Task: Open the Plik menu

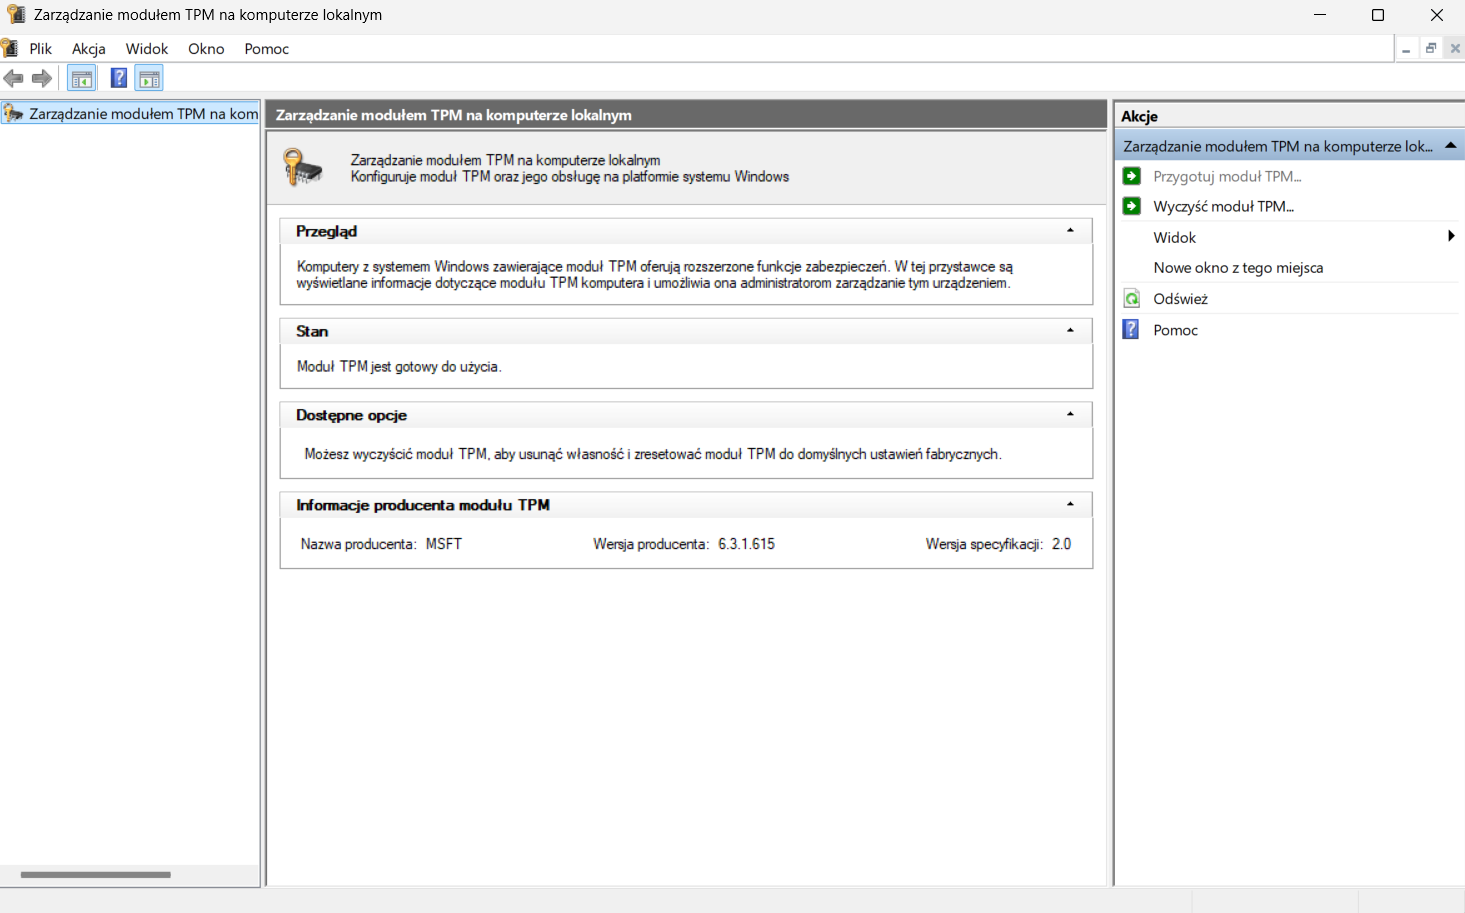Action: [41, 48]
